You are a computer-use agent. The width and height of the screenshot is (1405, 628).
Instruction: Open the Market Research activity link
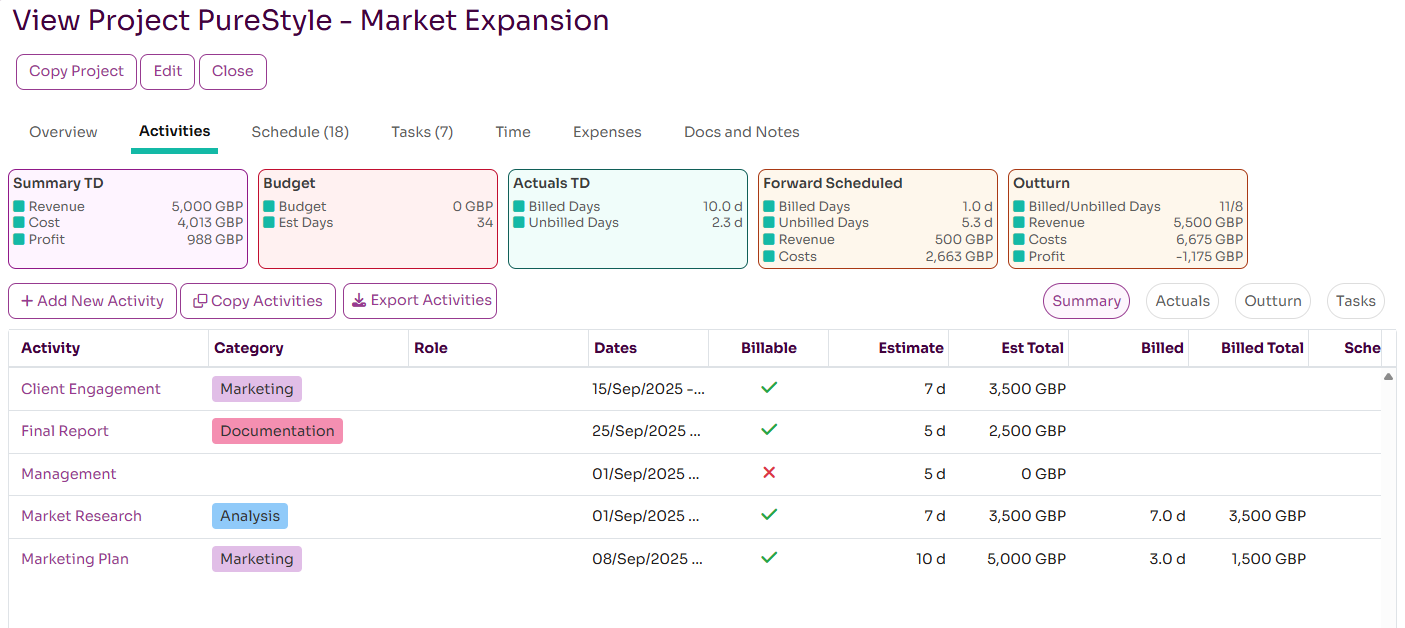click(81, 516)
